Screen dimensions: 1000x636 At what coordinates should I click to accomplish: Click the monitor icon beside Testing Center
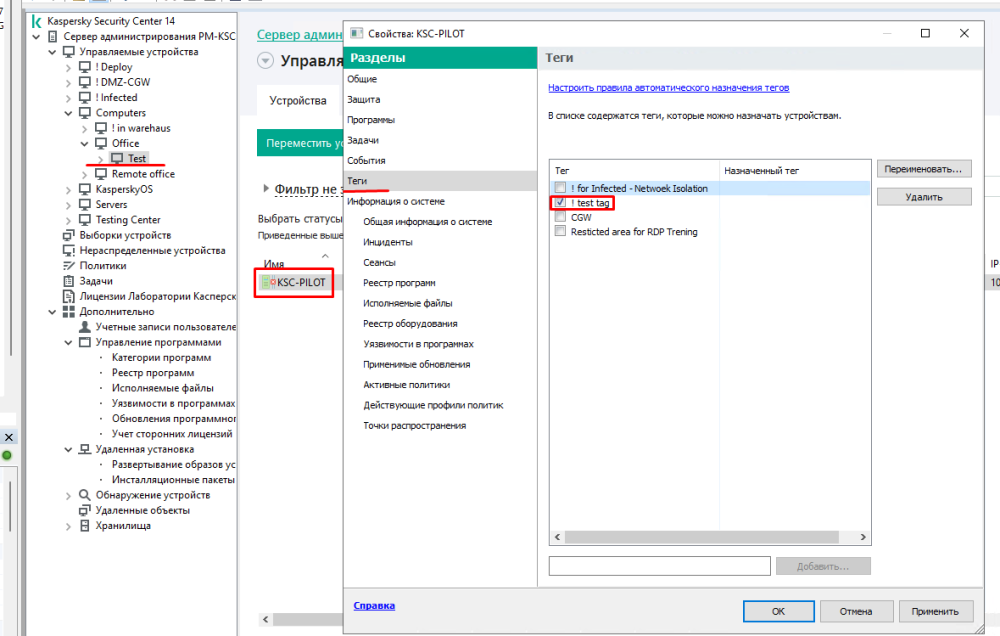85,220
